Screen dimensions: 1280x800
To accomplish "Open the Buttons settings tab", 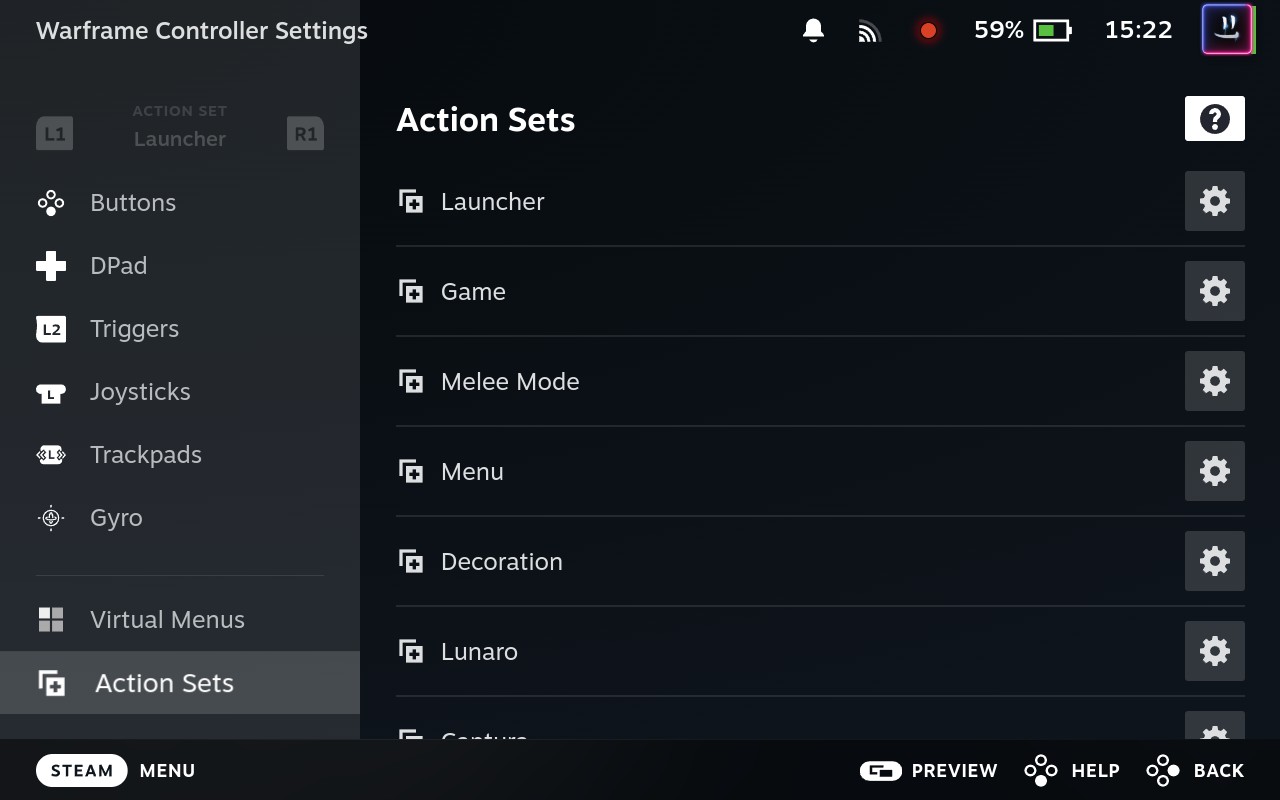I will click(x=133, y=203).
